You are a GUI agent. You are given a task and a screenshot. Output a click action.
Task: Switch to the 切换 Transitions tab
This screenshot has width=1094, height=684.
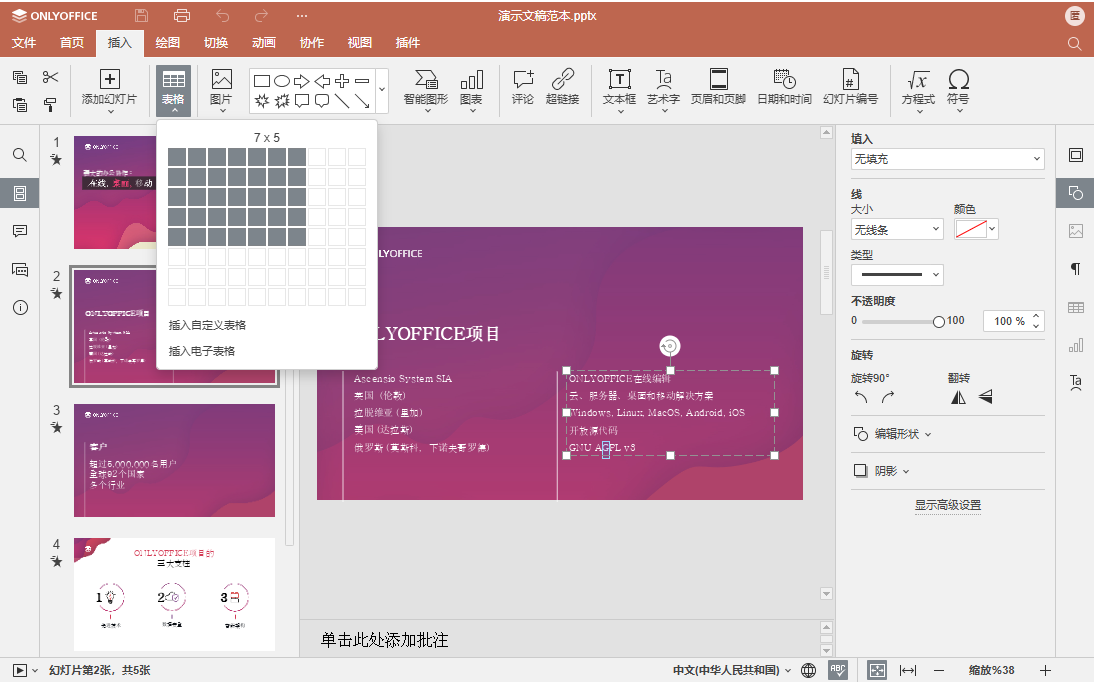(x=216, y=43)
